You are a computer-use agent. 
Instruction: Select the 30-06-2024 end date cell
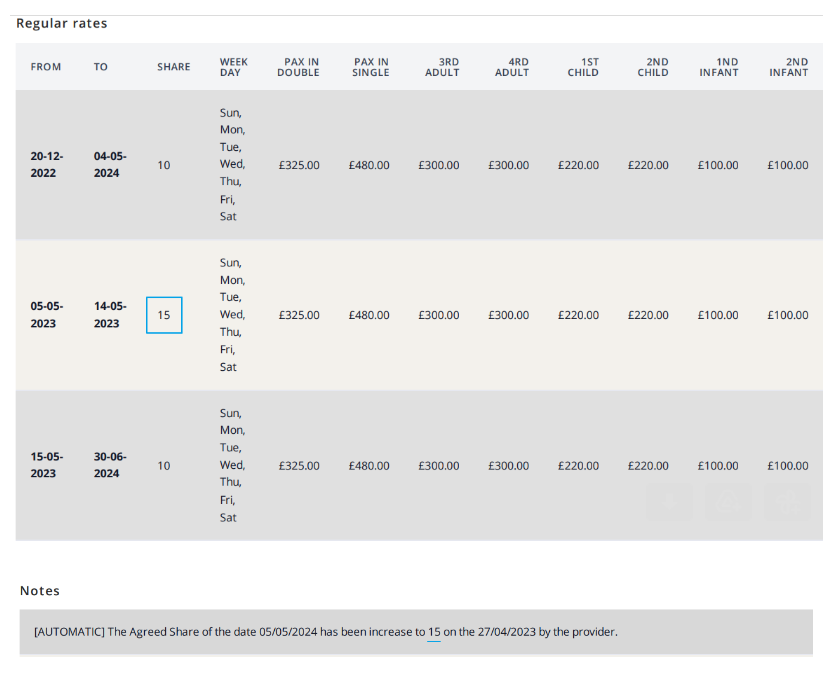tap(108, 465)
